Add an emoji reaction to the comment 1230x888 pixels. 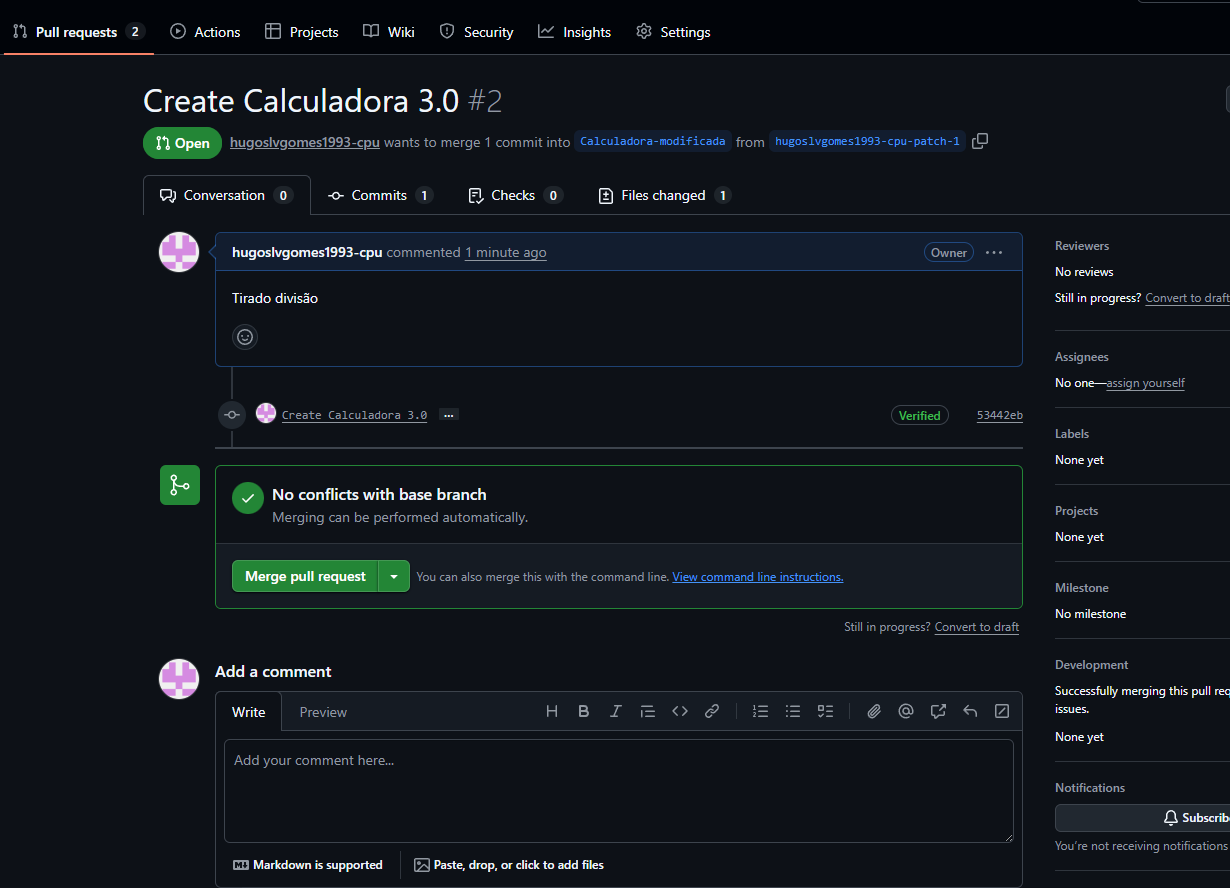pyautogui.click(x=245, y=337)
